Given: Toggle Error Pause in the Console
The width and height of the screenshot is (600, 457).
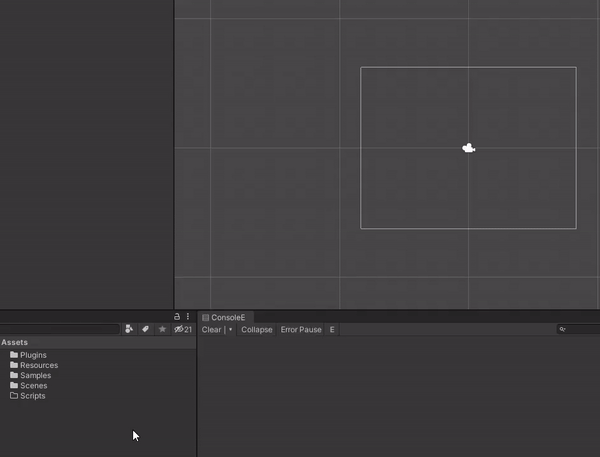Looking at the screenshot, I should [301, 330].
